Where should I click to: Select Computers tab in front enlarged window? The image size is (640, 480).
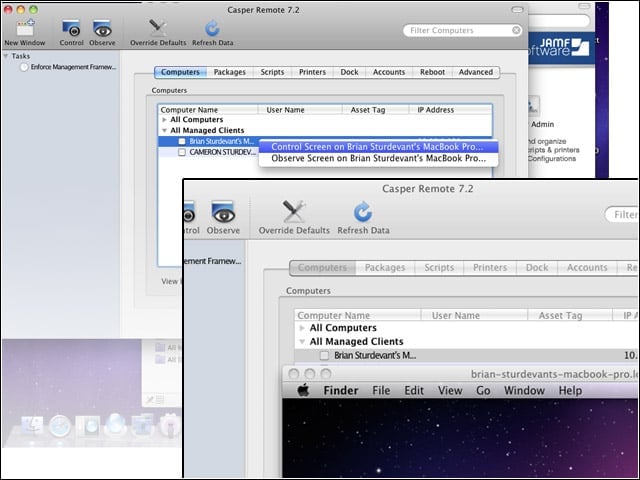click(322, 268)
